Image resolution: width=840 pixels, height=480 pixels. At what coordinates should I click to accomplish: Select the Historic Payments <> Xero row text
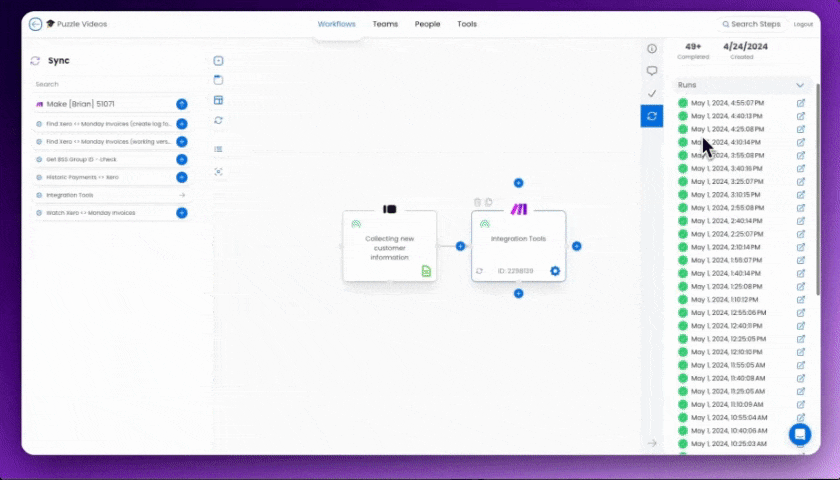pyautogui.click(x=82, y=177)
